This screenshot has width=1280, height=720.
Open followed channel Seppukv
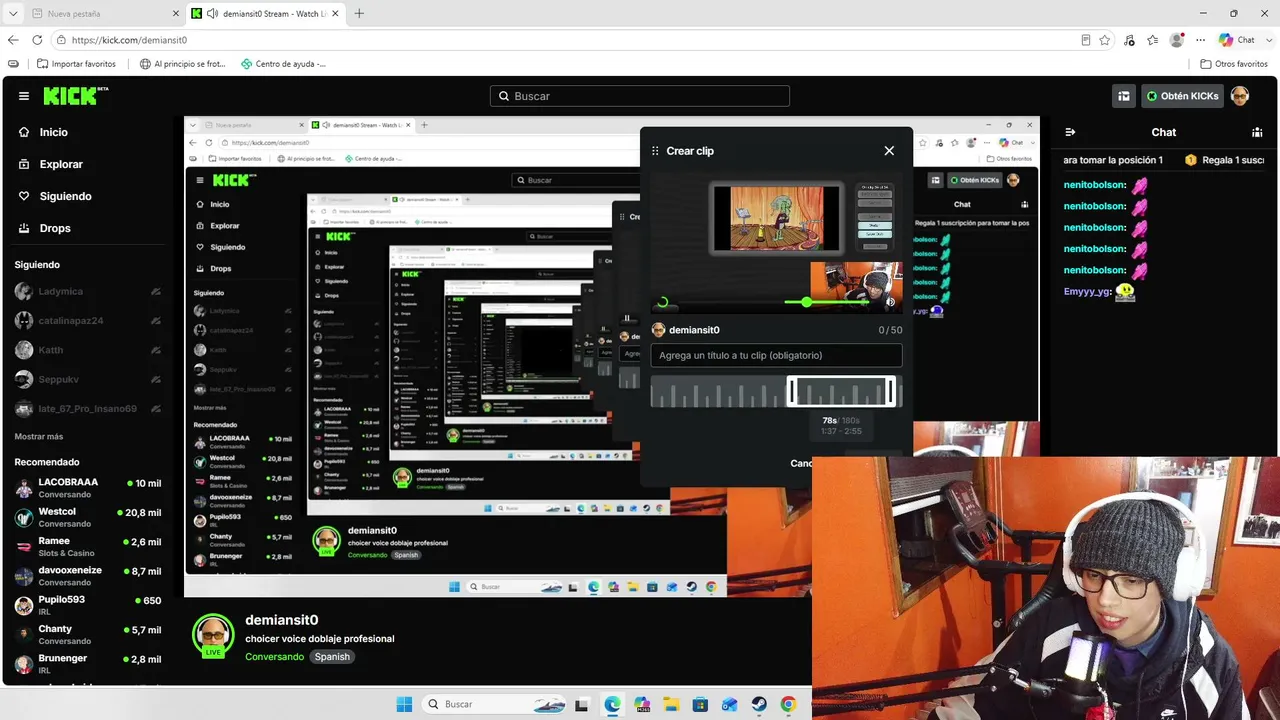click(x=88, y=380)
